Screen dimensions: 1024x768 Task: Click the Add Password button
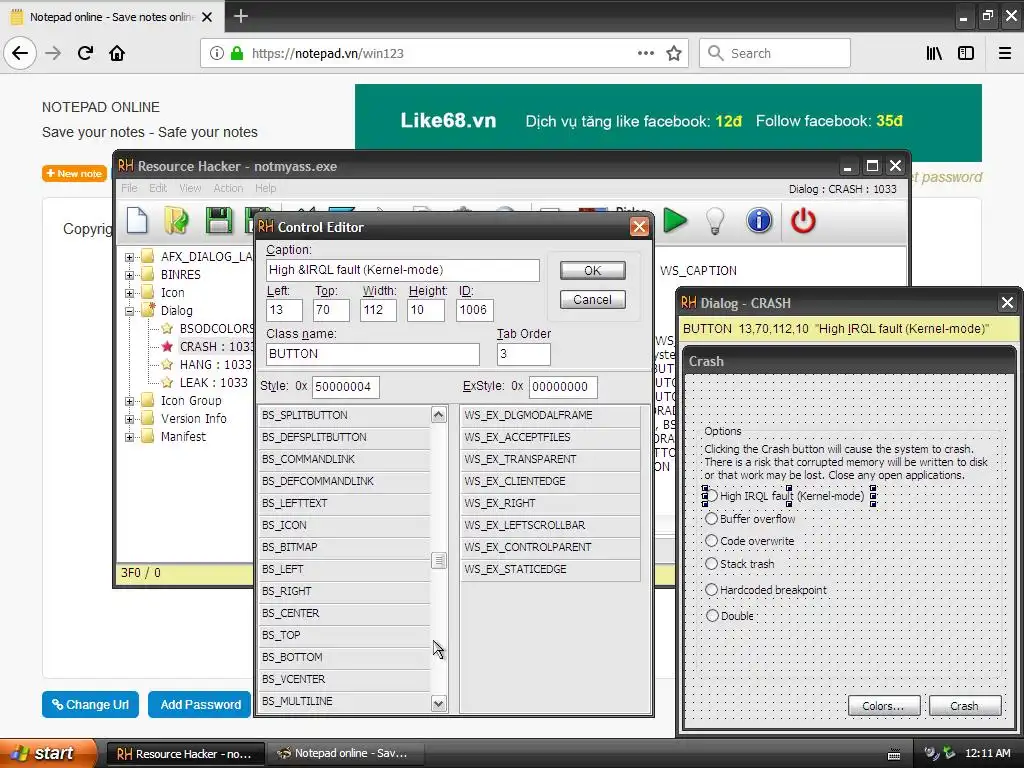(200, 705)
